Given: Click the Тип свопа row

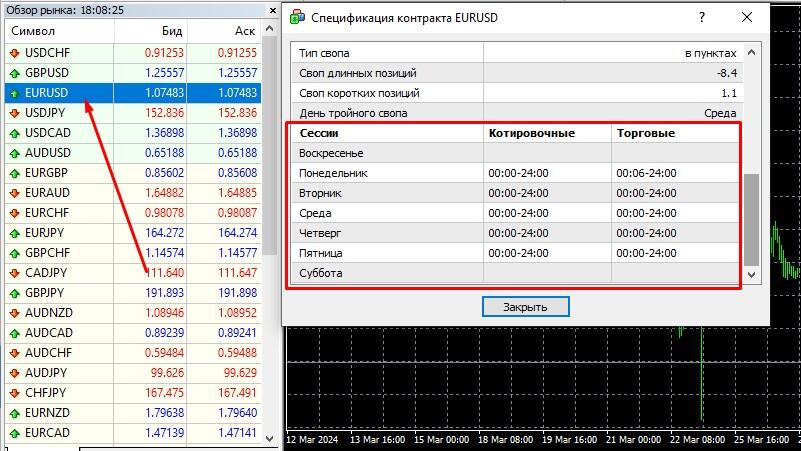Looking at the screenshot, I should click(x=517, y=53).
